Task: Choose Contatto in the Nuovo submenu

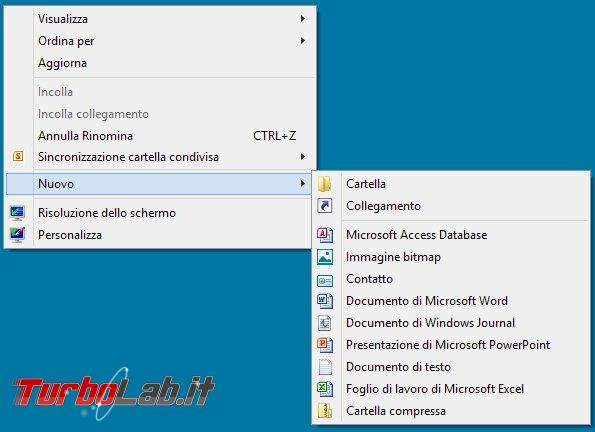Action: point(451,279)
